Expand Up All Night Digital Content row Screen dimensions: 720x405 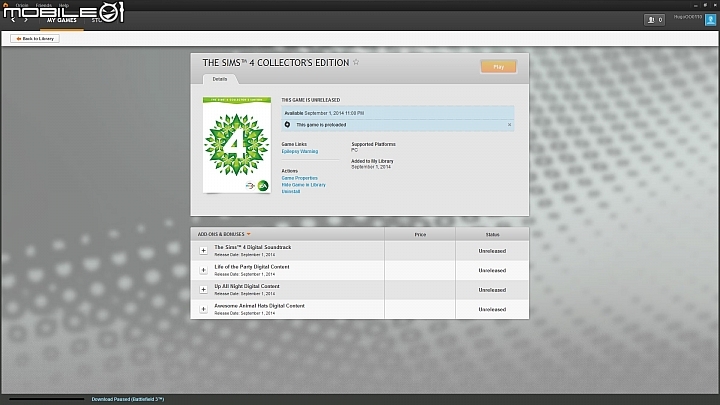click(203, 289)
